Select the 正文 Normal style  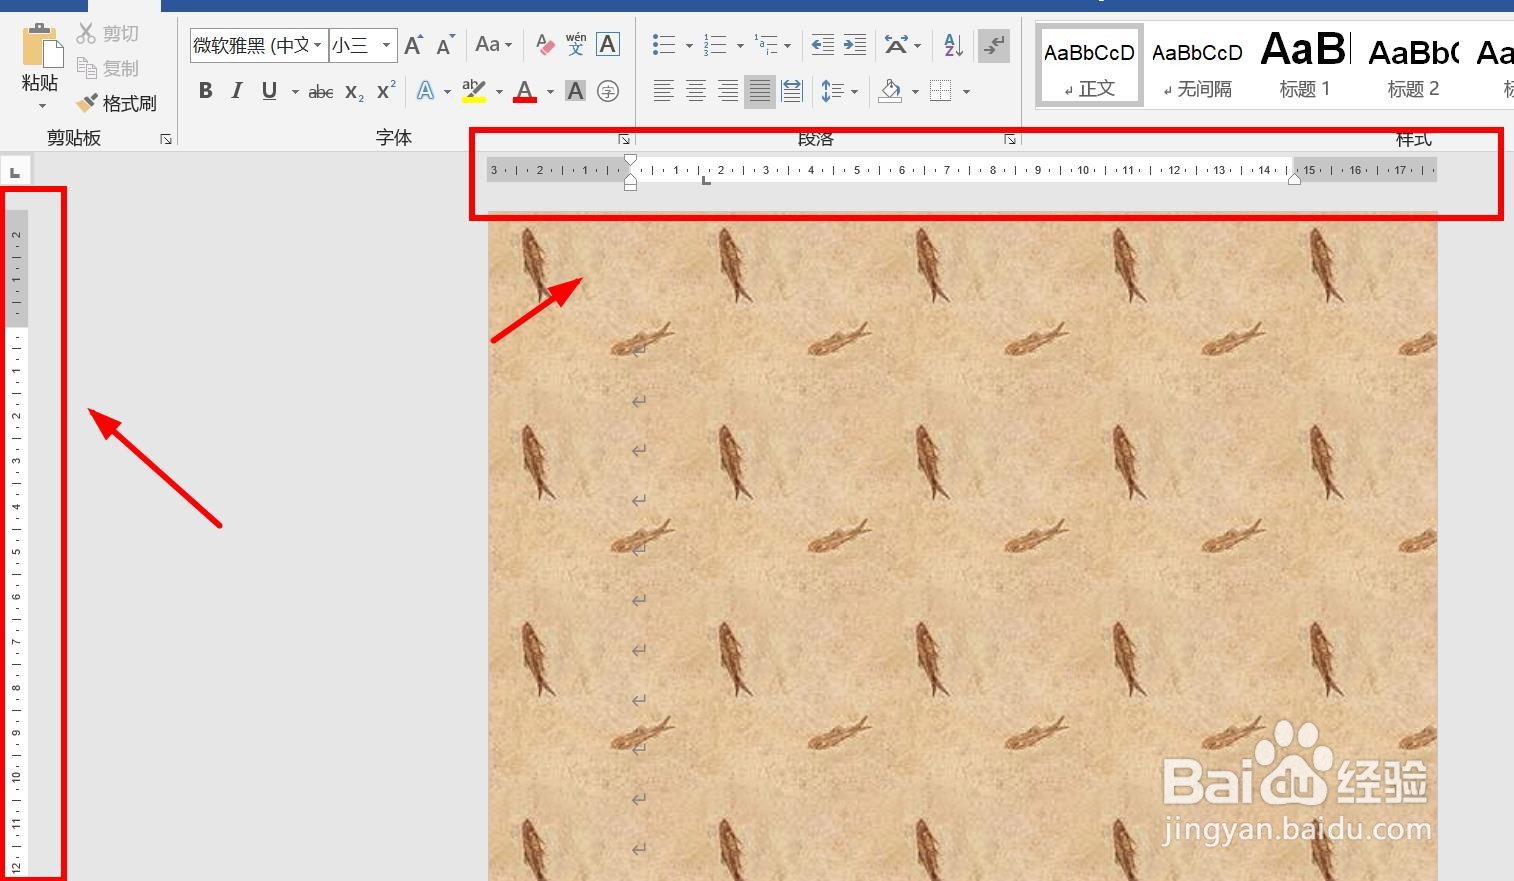coord(1089,65)
